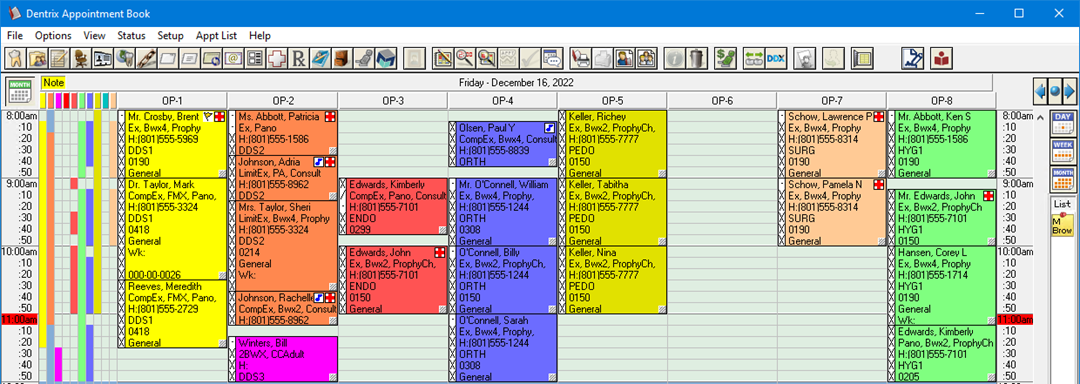Go to previous day with left arrow
The height and width of the screenshot is (384, 1080).
(1041, 91)
